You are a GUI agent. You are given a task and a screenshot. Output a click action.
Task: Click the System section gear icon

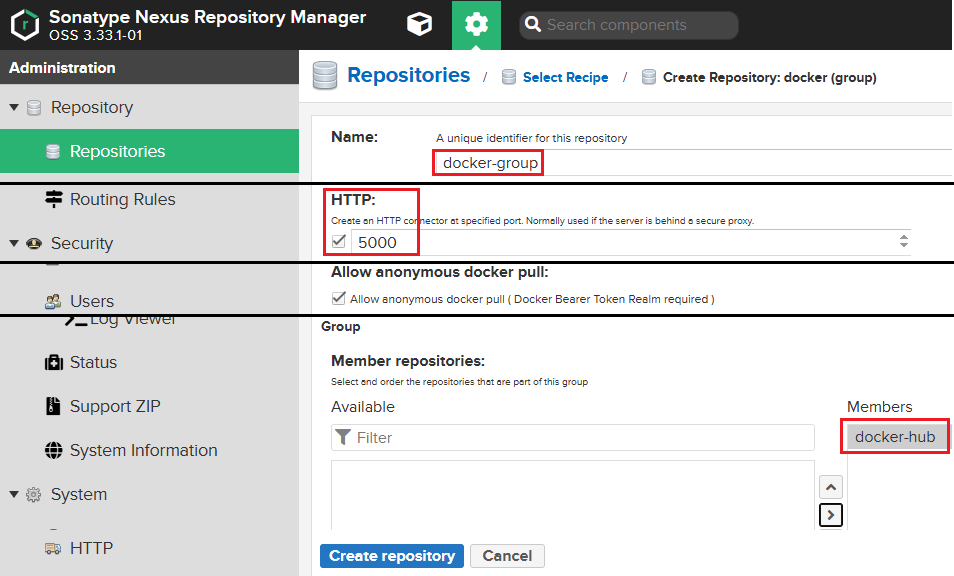pos(34,494)
